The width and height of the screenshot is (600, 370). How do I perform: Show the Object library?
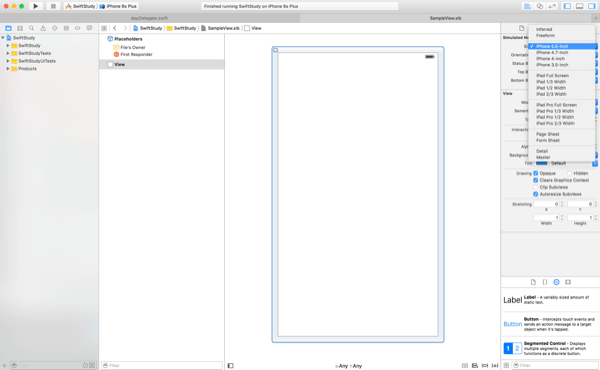click(556, 282)
